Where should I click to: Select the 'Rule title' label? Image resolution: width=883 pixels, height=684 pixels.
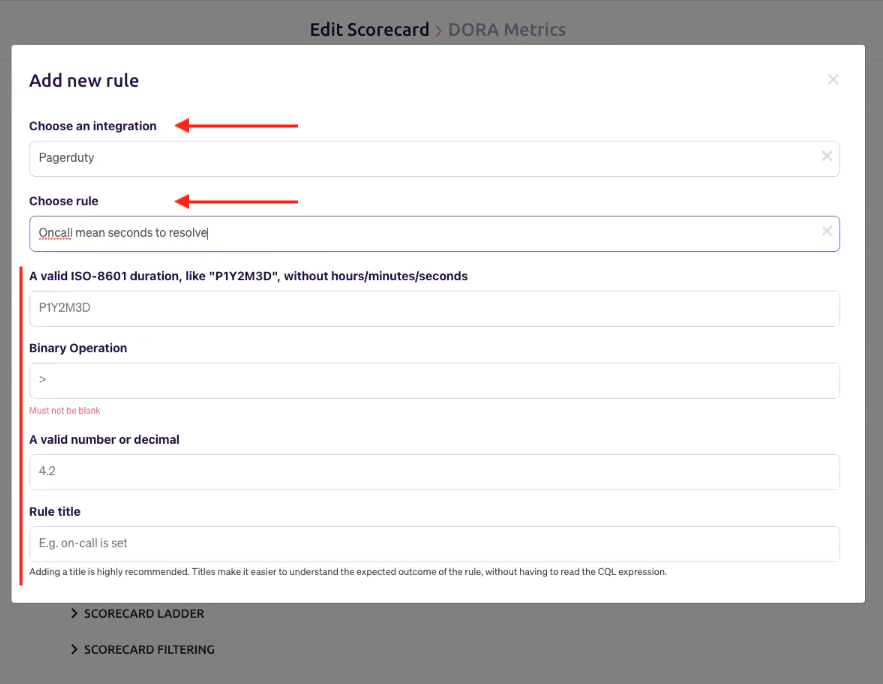[55, 512]
